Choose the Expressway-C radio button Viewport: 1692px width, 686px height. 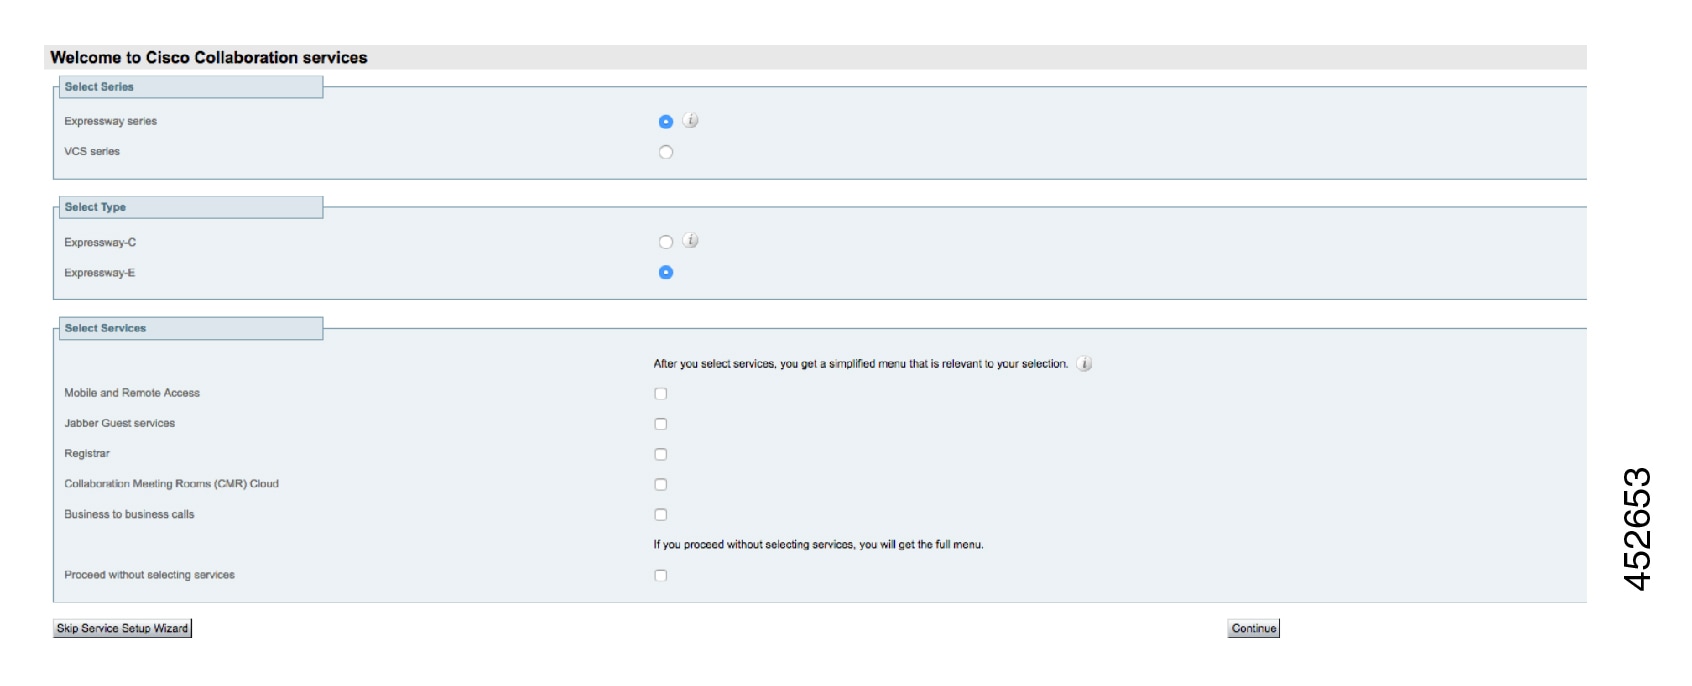click(666, 242)
